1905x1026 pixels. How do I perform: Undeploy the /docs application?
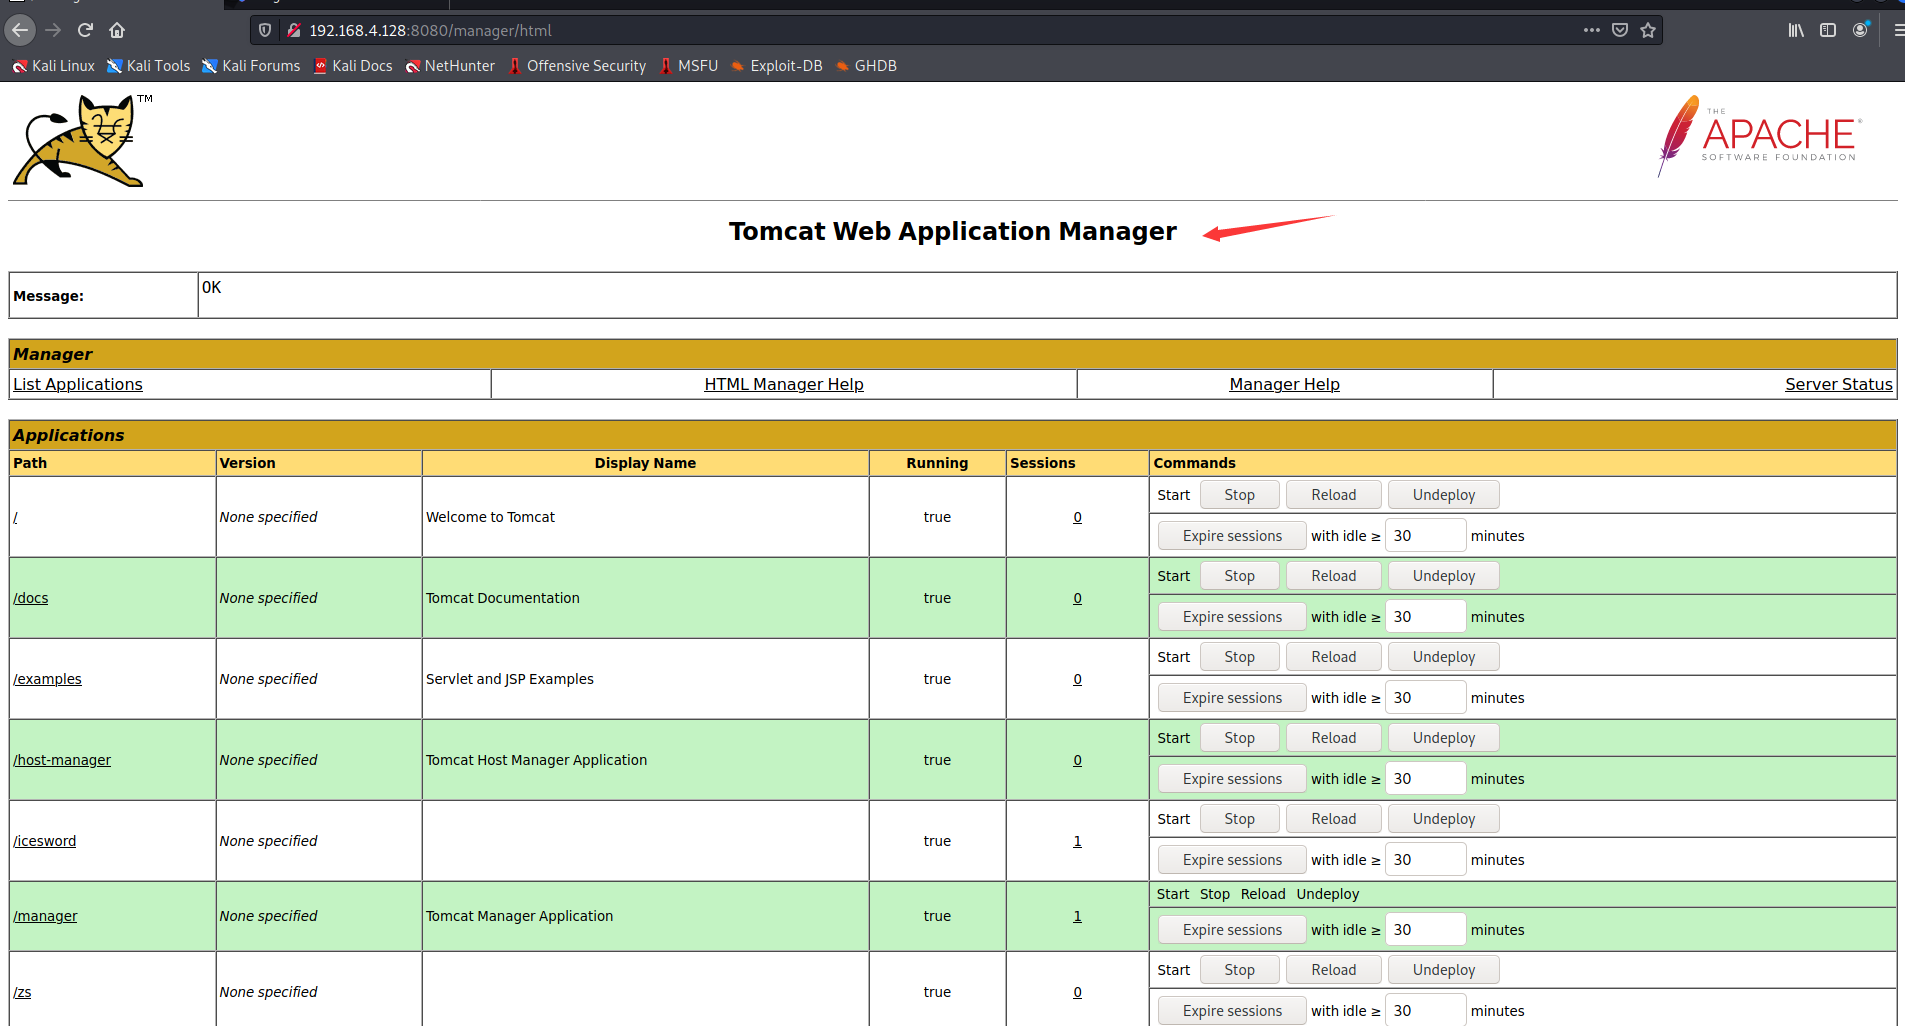1444,576
